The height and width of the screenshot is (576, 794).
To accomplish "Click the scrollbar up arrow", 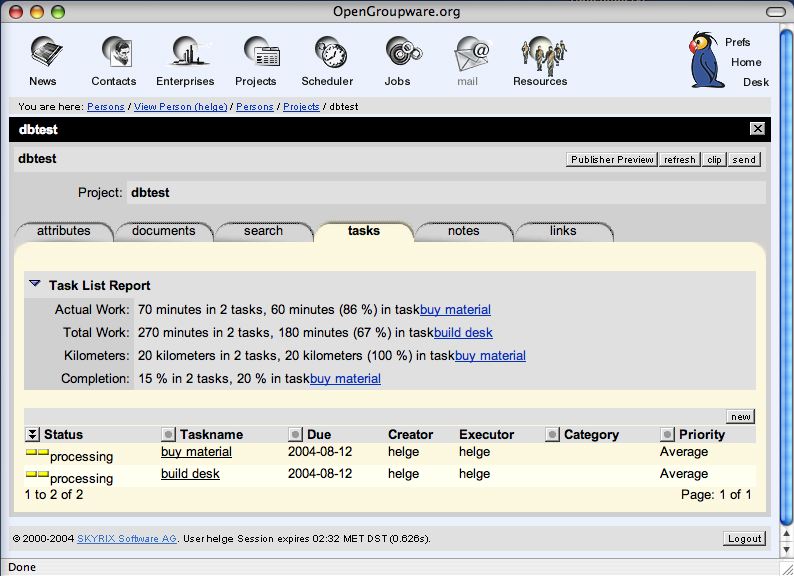I will coord(785,533).
